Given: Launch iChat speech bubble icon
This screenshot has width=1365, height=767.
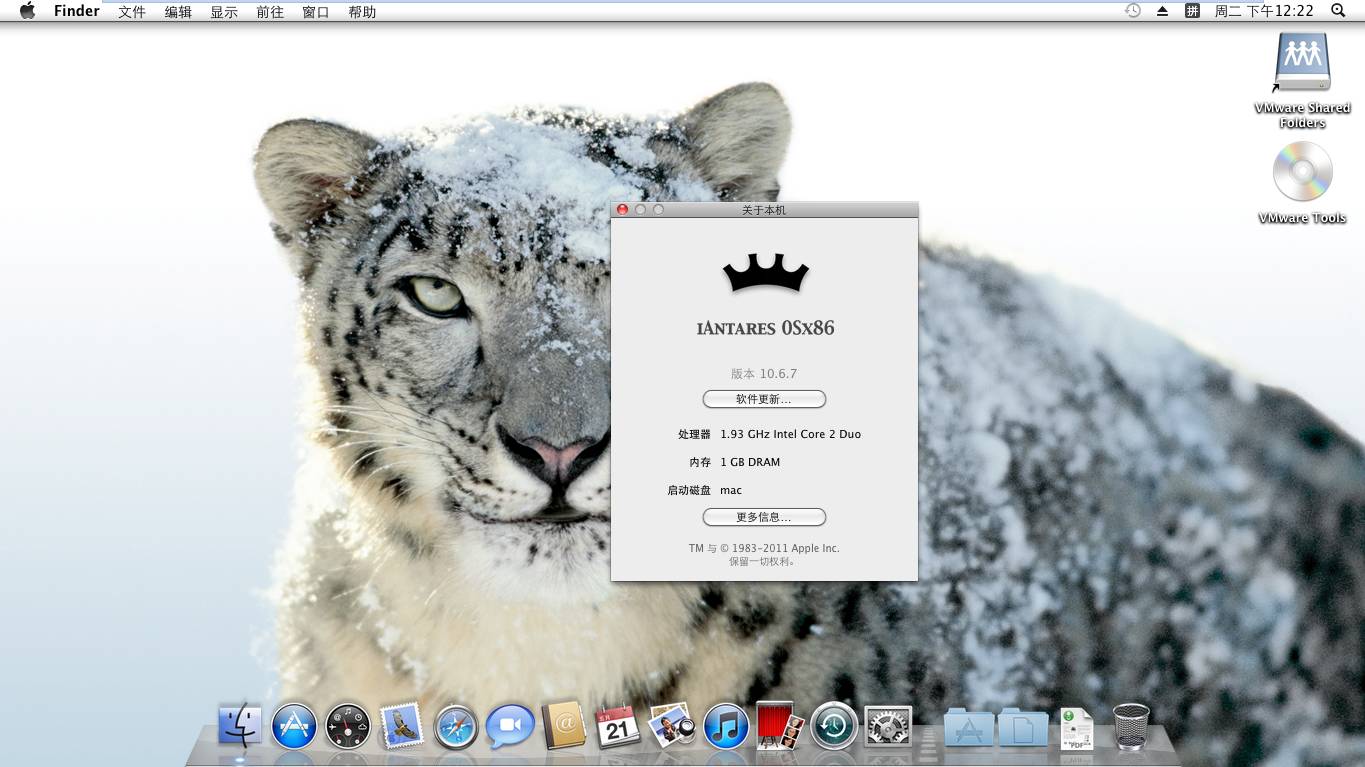Looking at the screenshot, I should (510, 727).
